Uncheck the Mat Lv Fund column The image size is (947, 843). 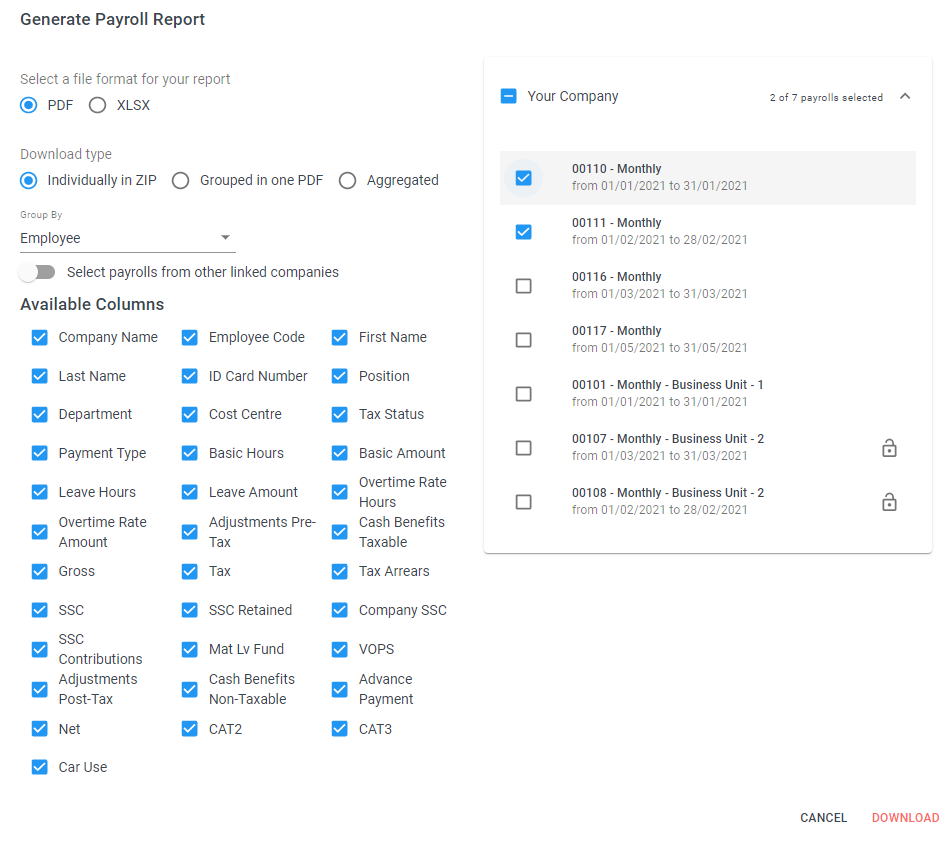190,650
